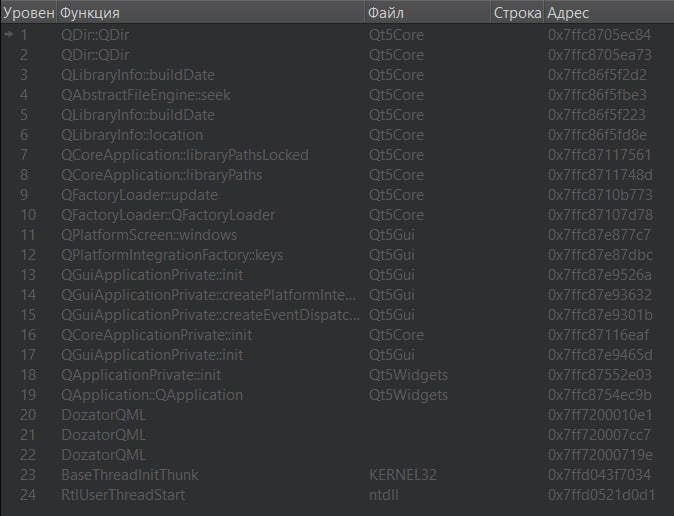Click Qt5Gui in the QPlatformScreen::windows row
The image size is (674, 516).
point(392,235)
